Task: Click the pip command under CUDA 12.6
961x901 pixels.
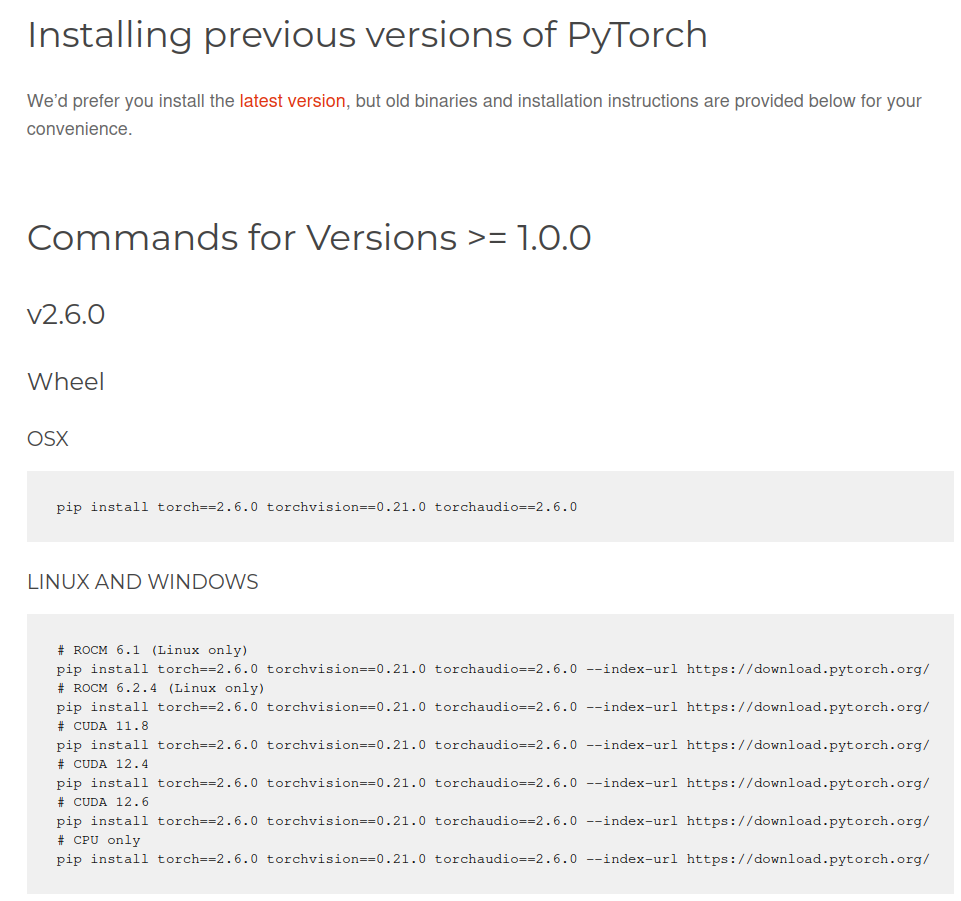Action: point(493,821)
